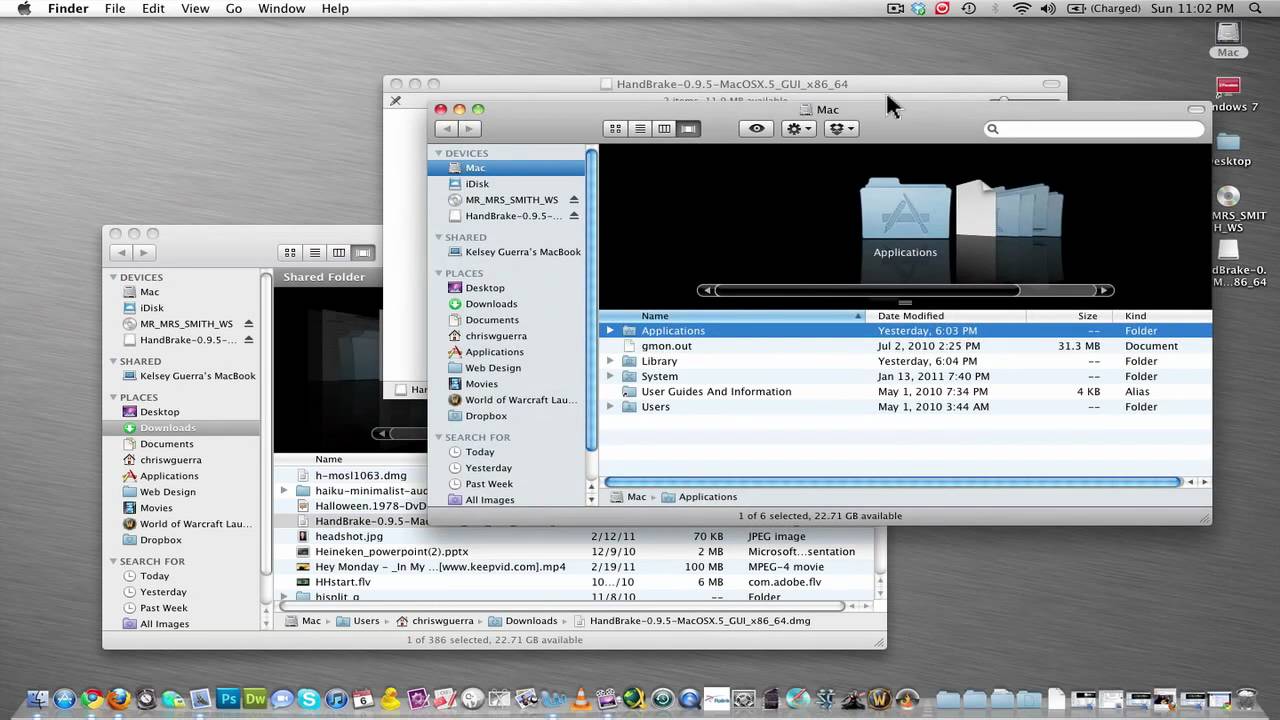1280x720 pixels.
Task: Switch Mac window to column view
Action: coord(664,128)
